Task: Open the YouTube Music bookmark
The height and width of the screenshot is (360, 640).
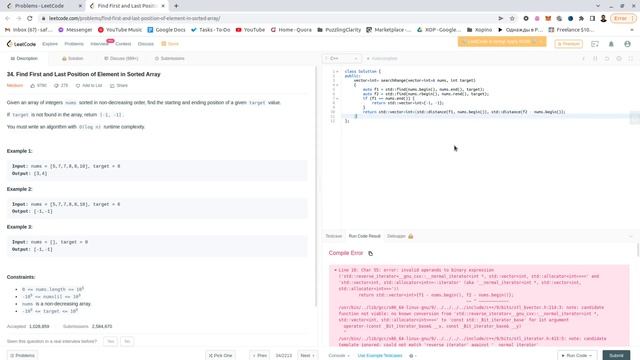Action: (x=120, y=30)
